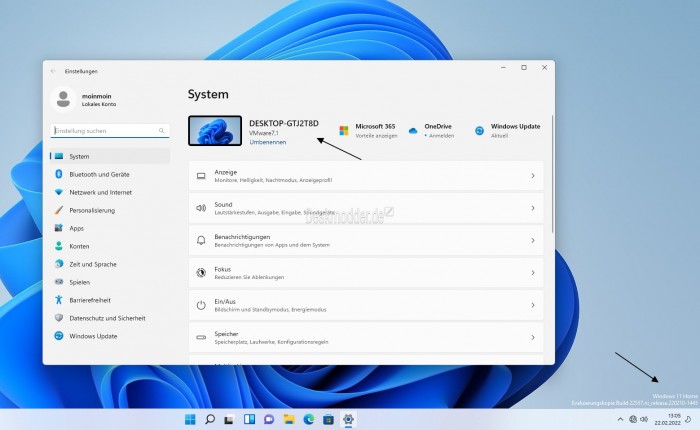Open the Microsoft 365 tile icon
The image size is (700, 430).
[x=343, y=131]
